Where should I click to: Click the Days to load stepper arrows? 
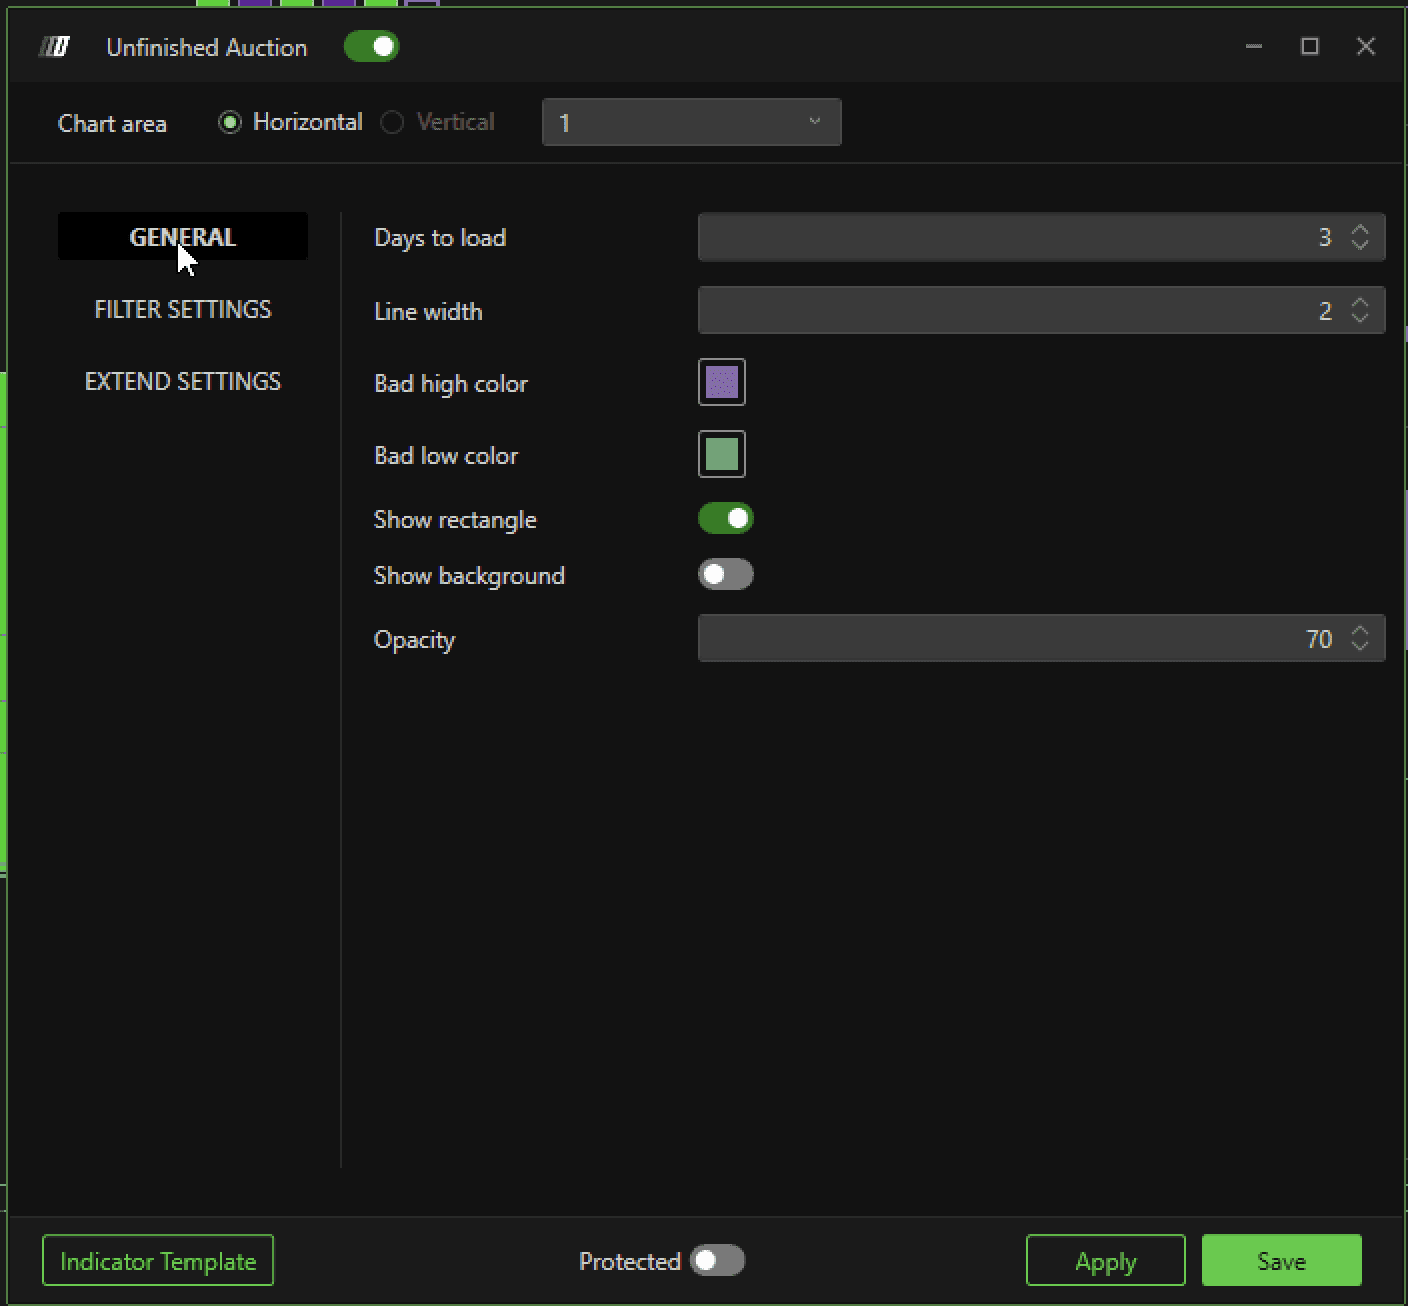pos(1360,237)
